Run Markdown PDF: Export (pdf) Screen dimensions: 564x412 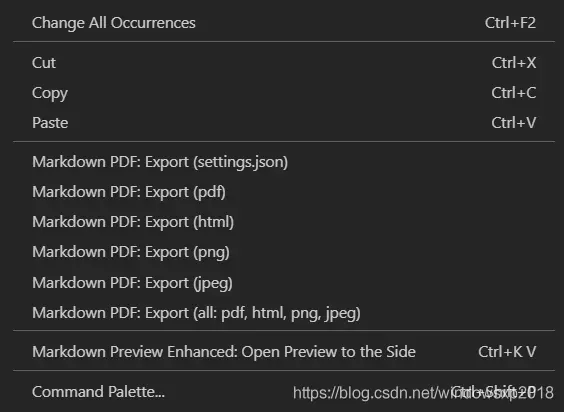(x=284, y=192)
